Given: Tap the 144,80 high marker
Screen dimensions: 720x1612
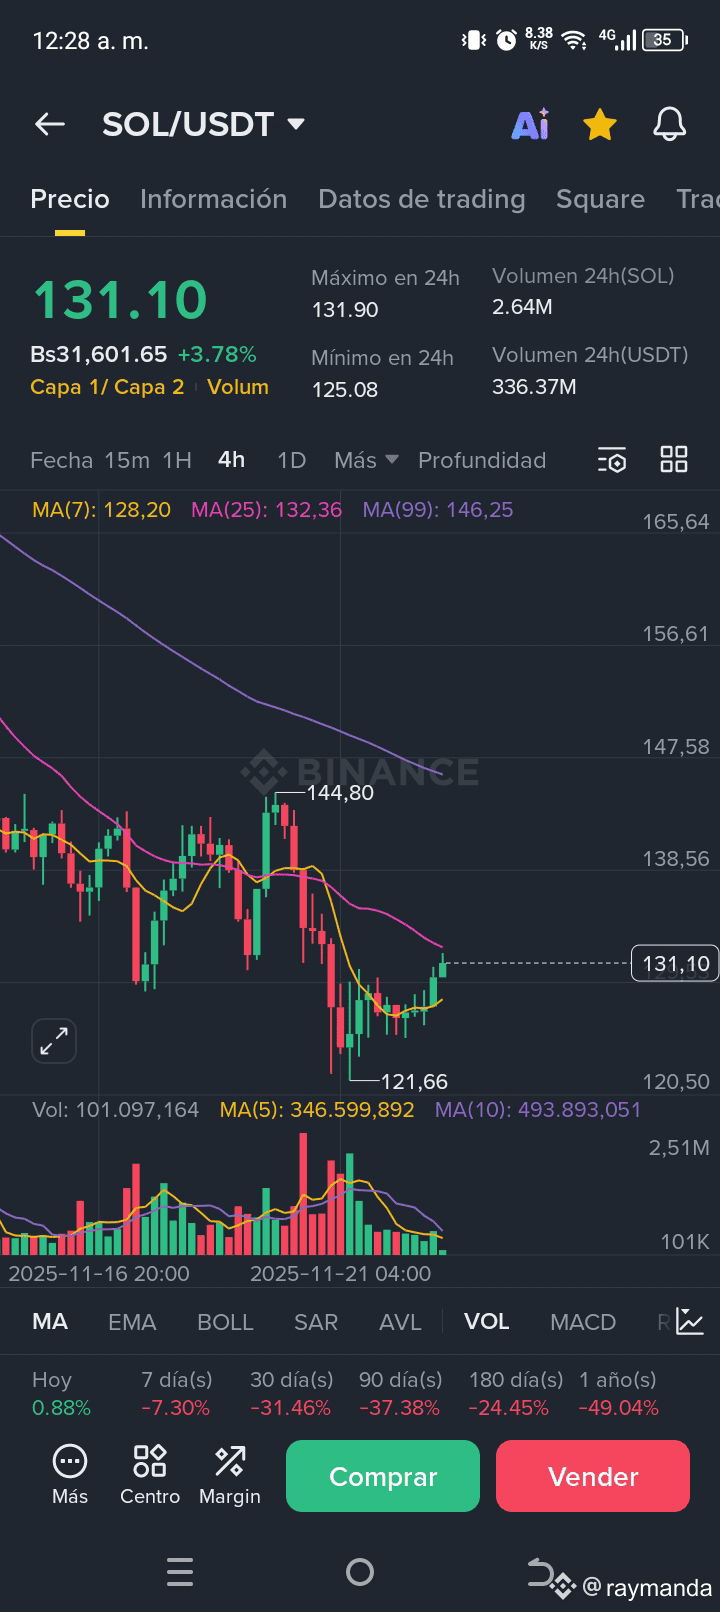Looking at the screenshot, I should click(x=340, y=793).
